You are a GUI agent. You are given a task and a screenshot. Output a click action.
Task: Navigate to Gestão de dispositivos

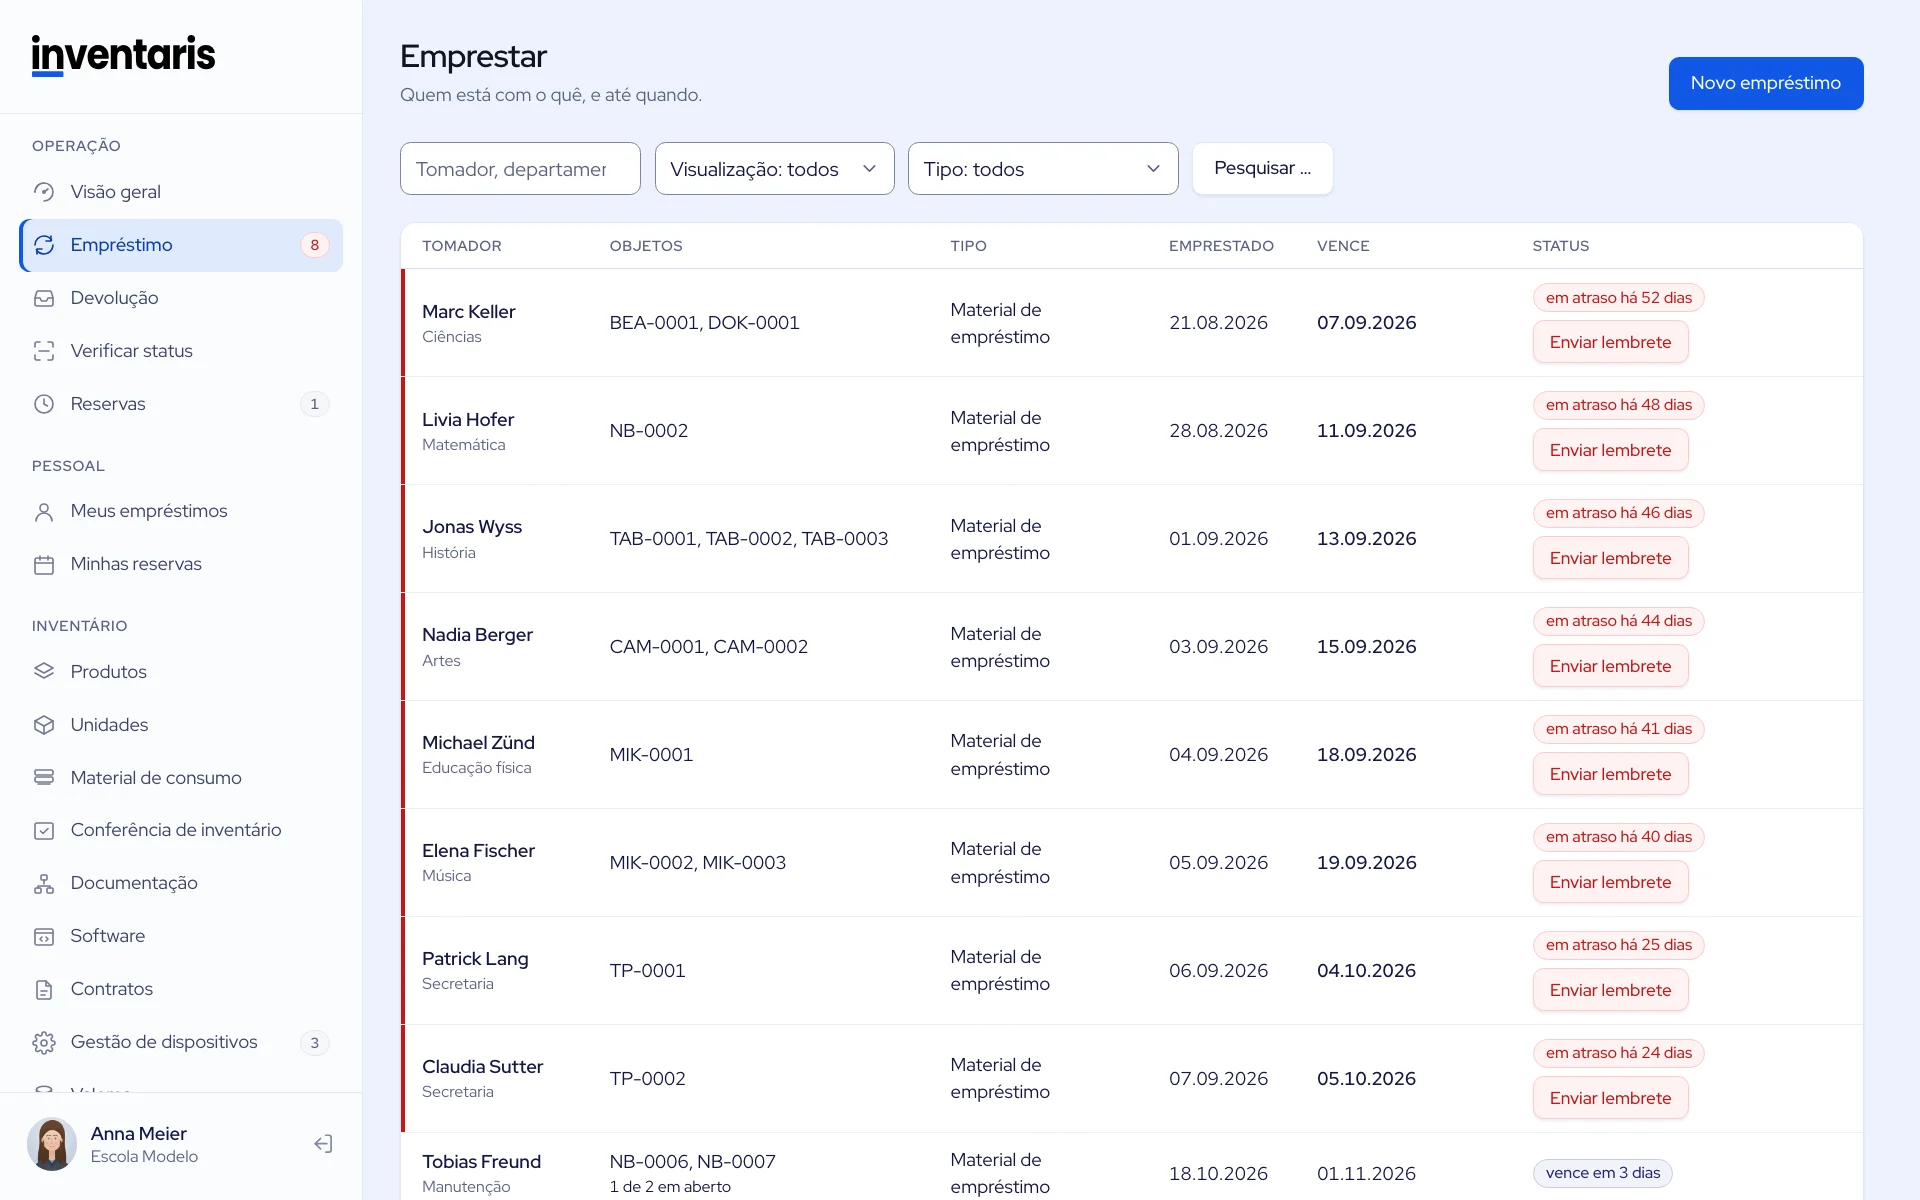point(181,1042)
